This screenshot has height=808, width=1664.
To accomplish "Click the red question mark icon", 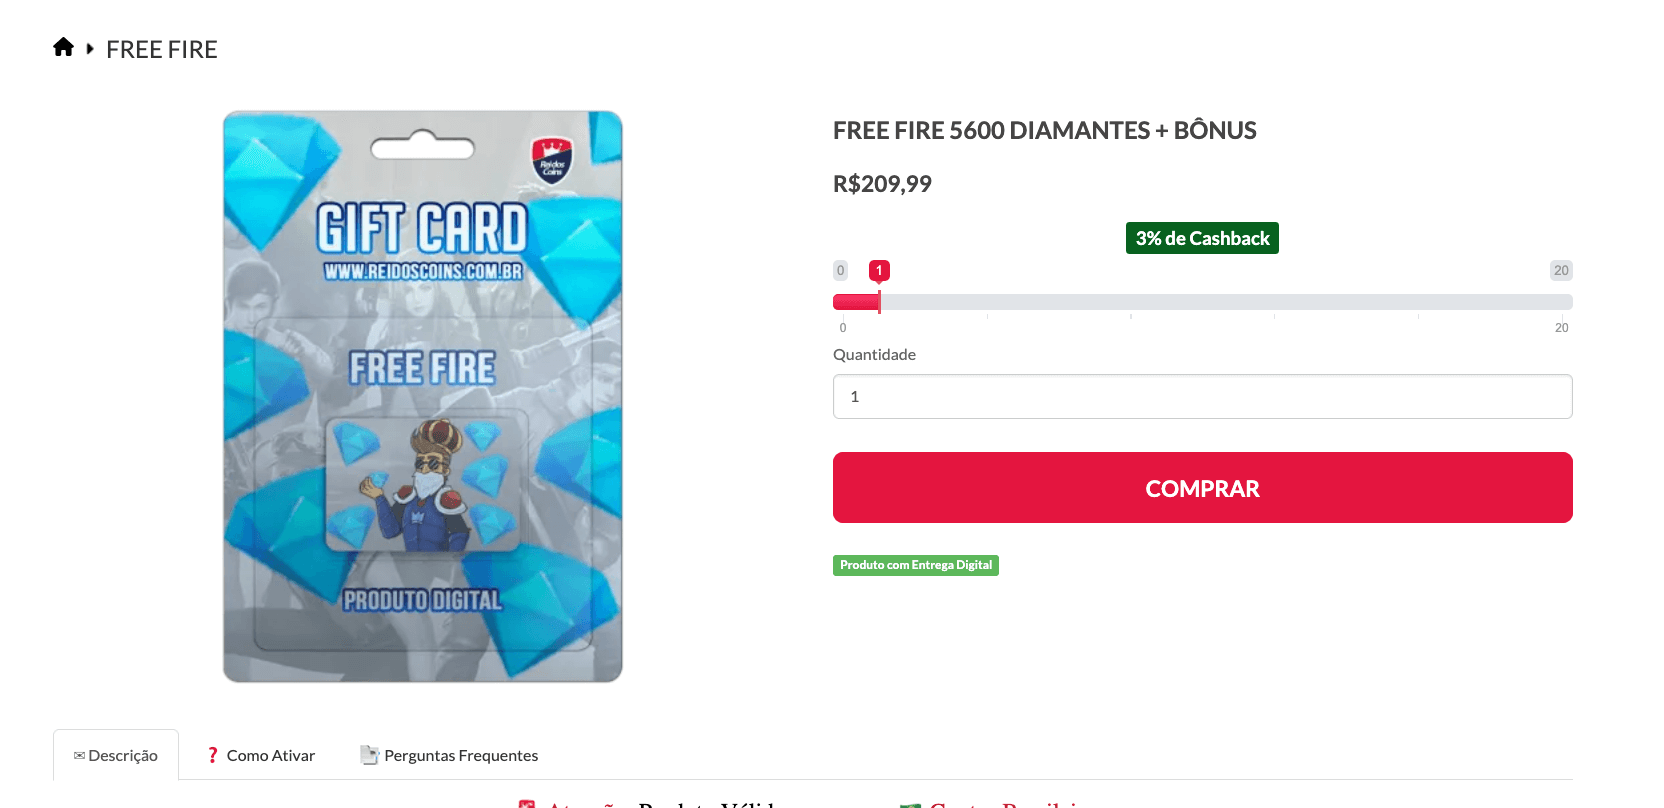I will click(212, 755).
